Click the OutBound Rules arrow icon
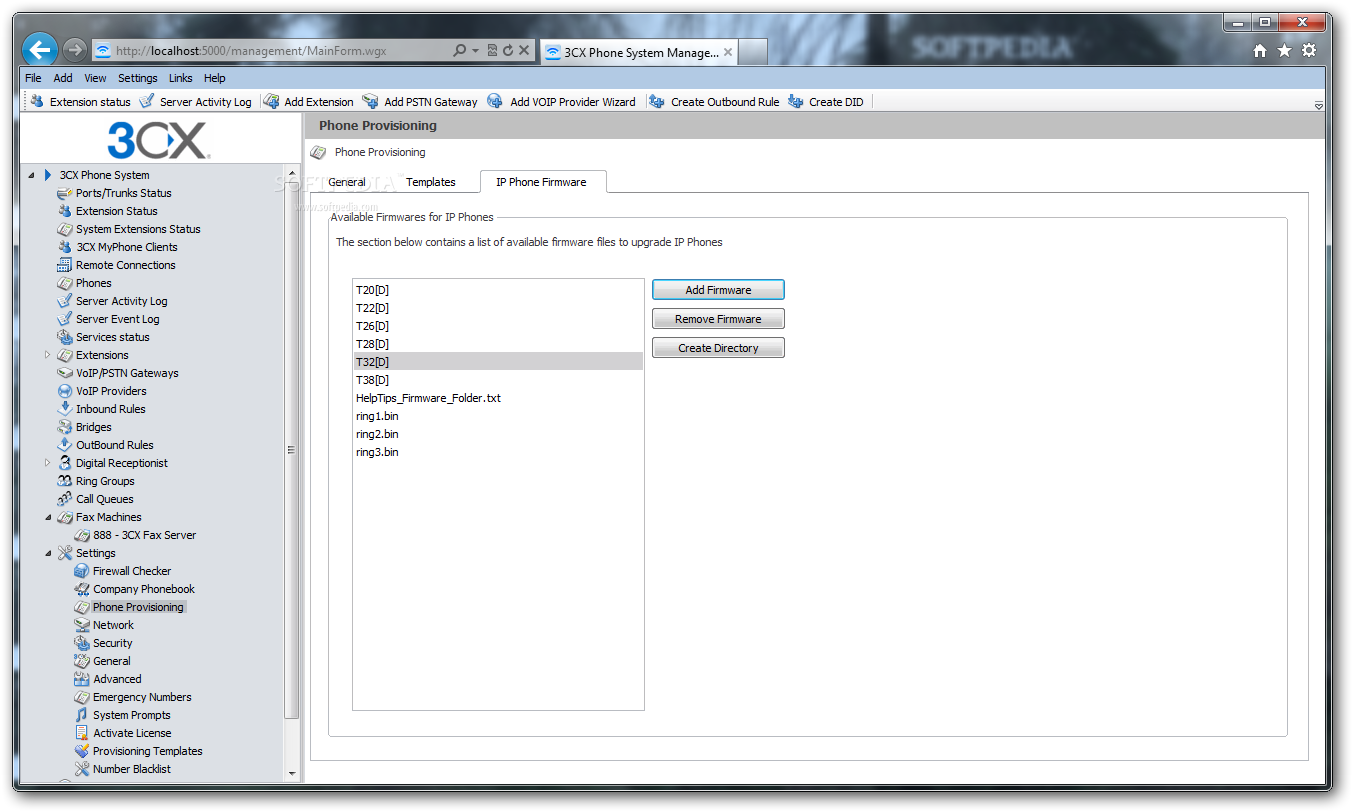 [65, 445]
